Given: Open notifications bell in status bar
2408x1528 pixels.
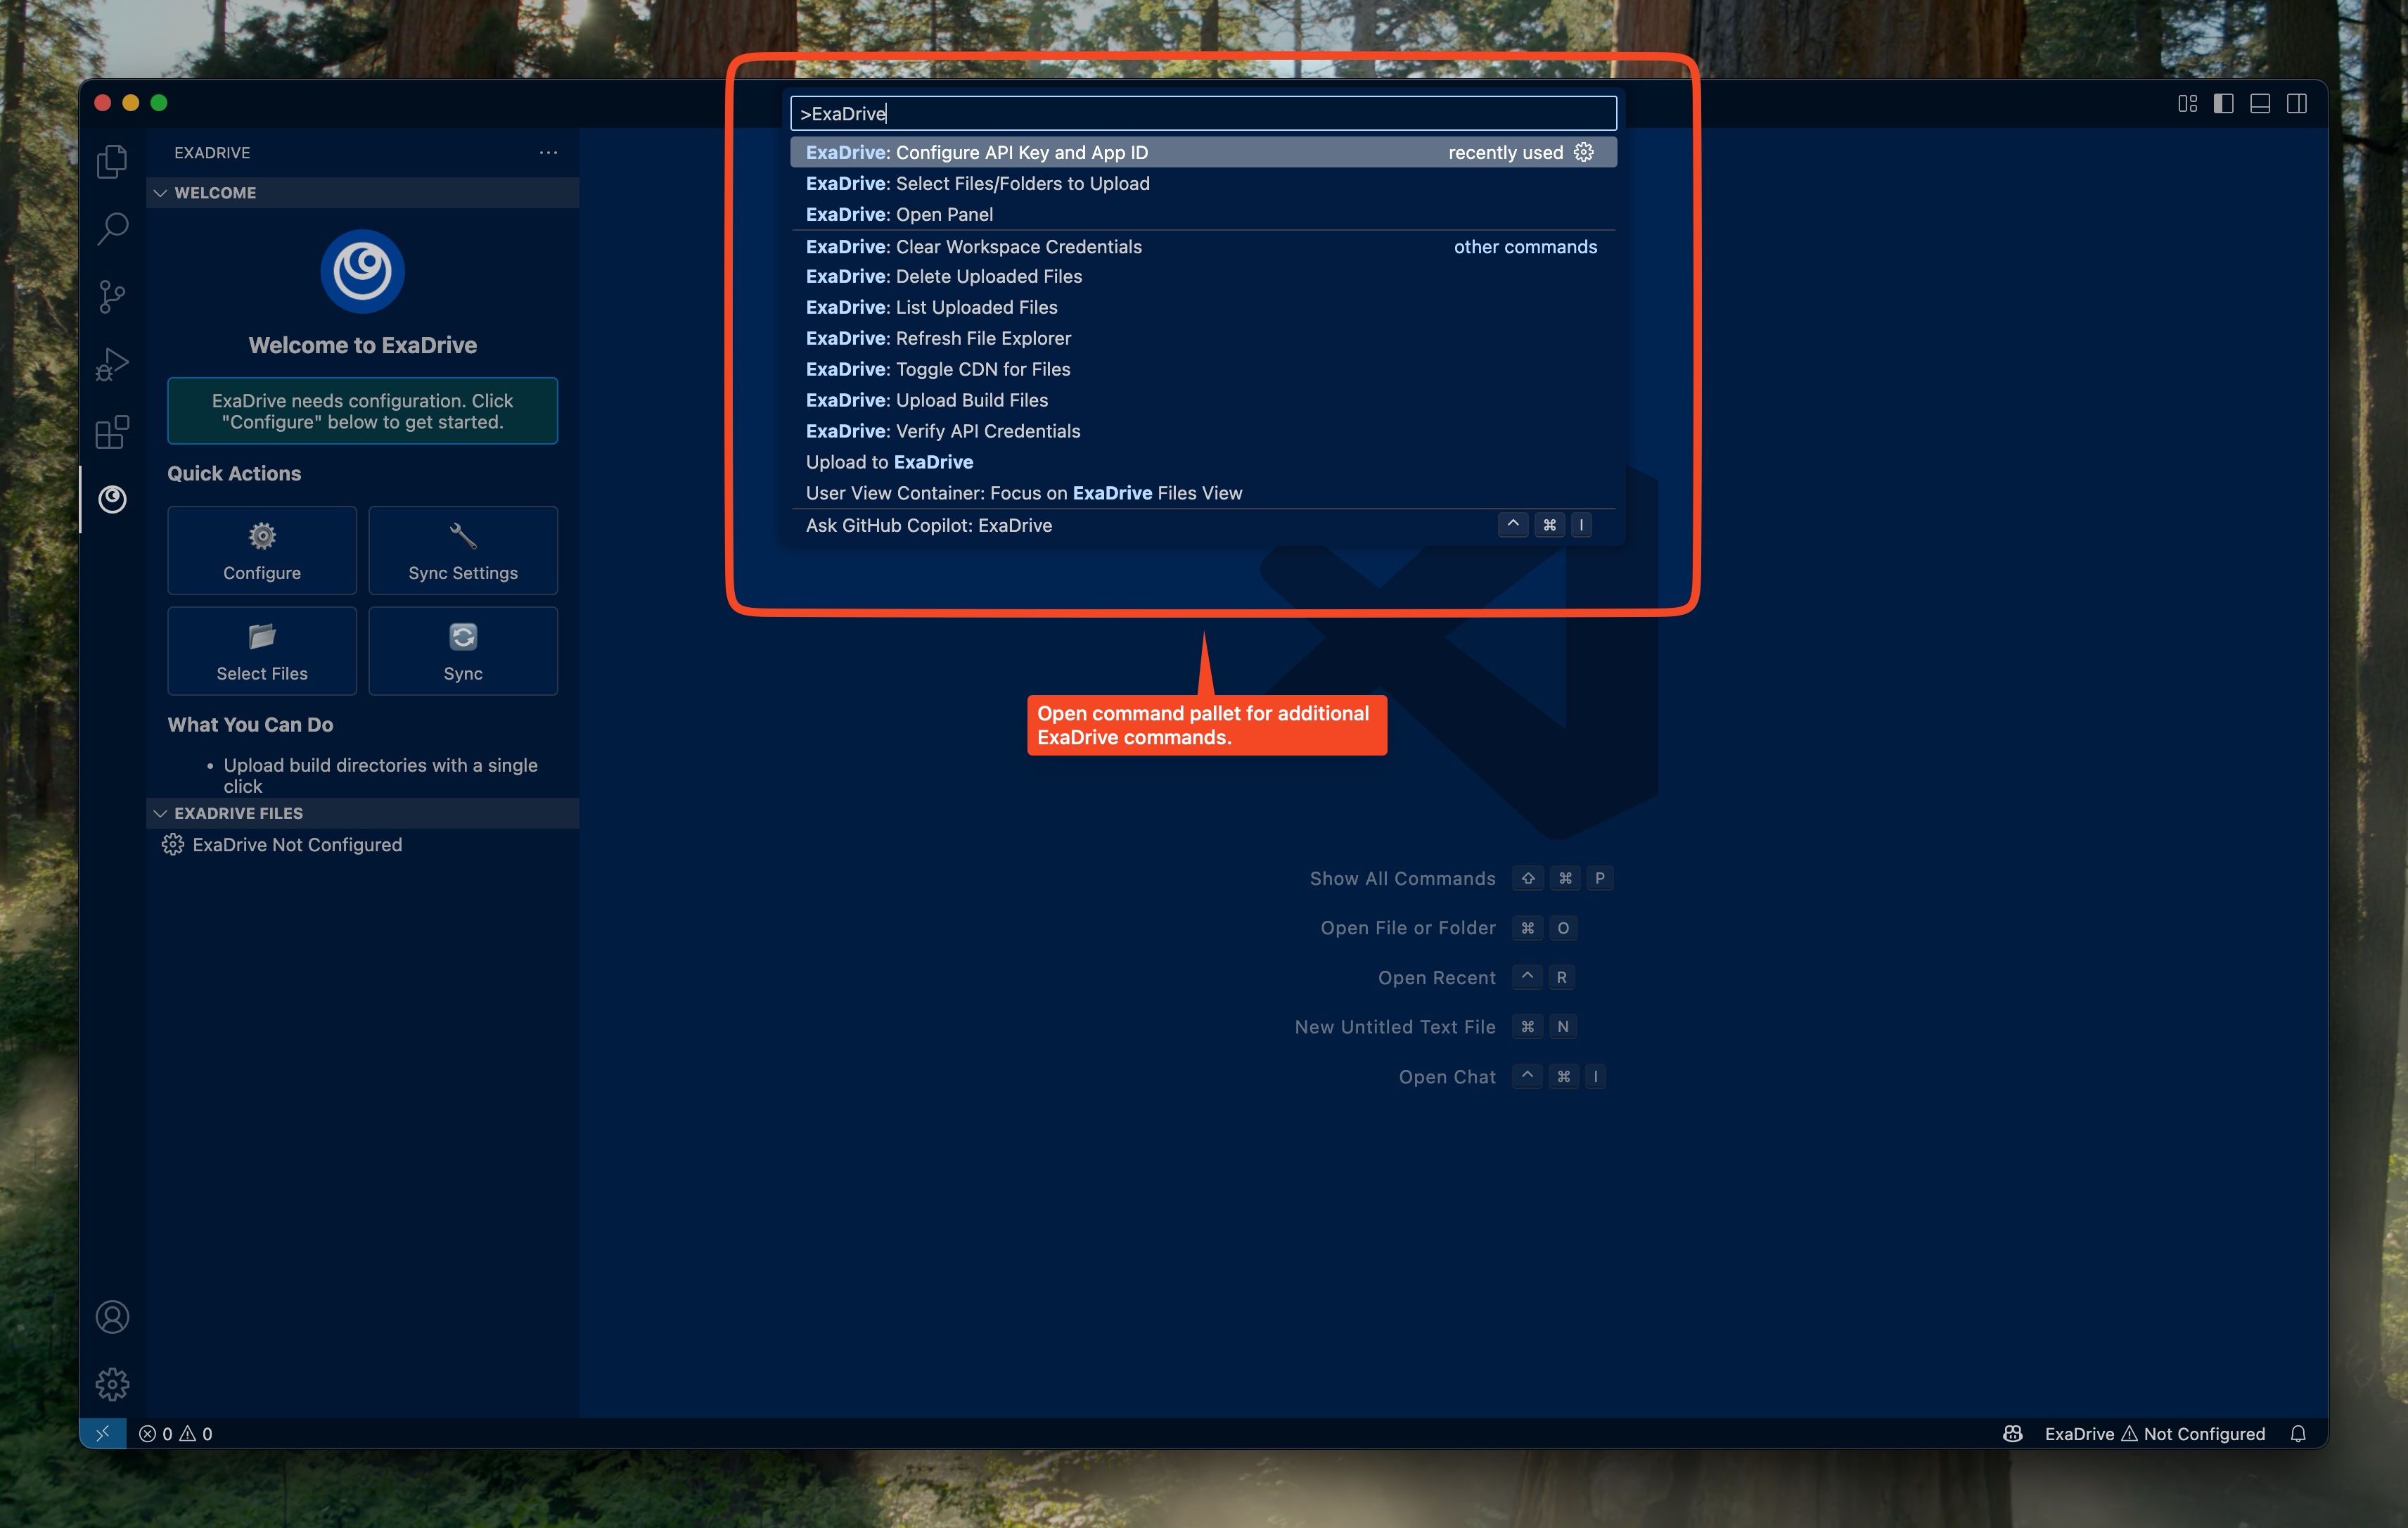Looking at the screenshot, I should point(2298,1433).
